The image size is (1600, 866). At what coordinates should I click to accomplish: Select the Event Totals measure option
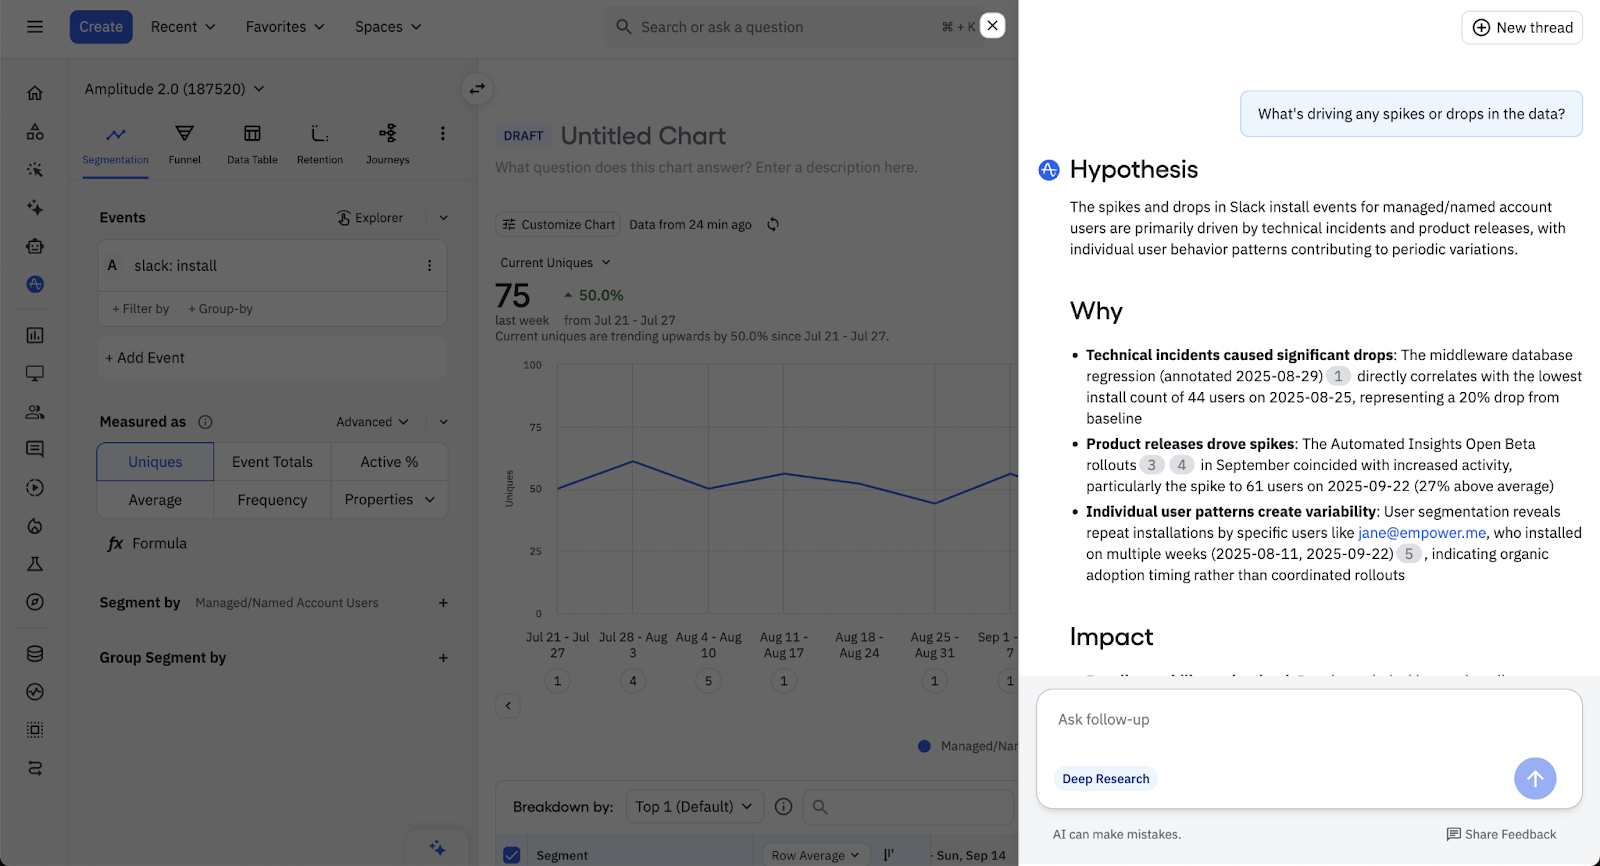pos(272,462)
